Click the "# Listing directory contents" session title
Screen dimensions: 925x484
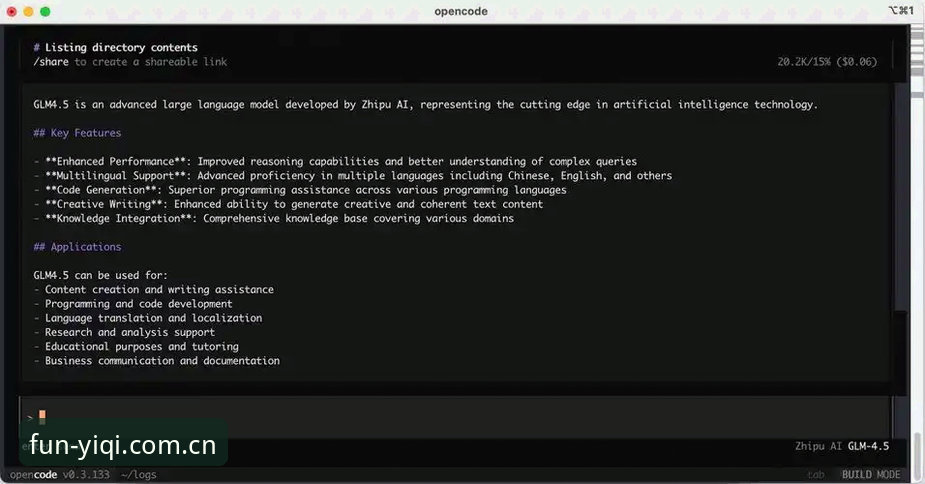[x=116, y=47]
